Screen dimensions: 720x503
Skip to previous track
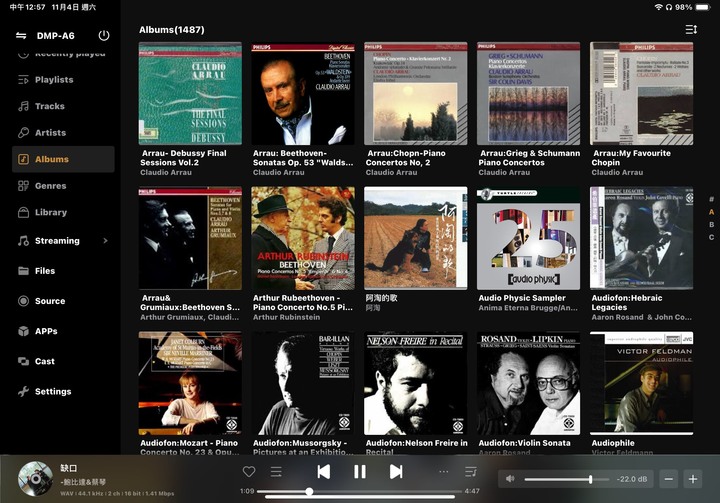(x=324, y=472)
